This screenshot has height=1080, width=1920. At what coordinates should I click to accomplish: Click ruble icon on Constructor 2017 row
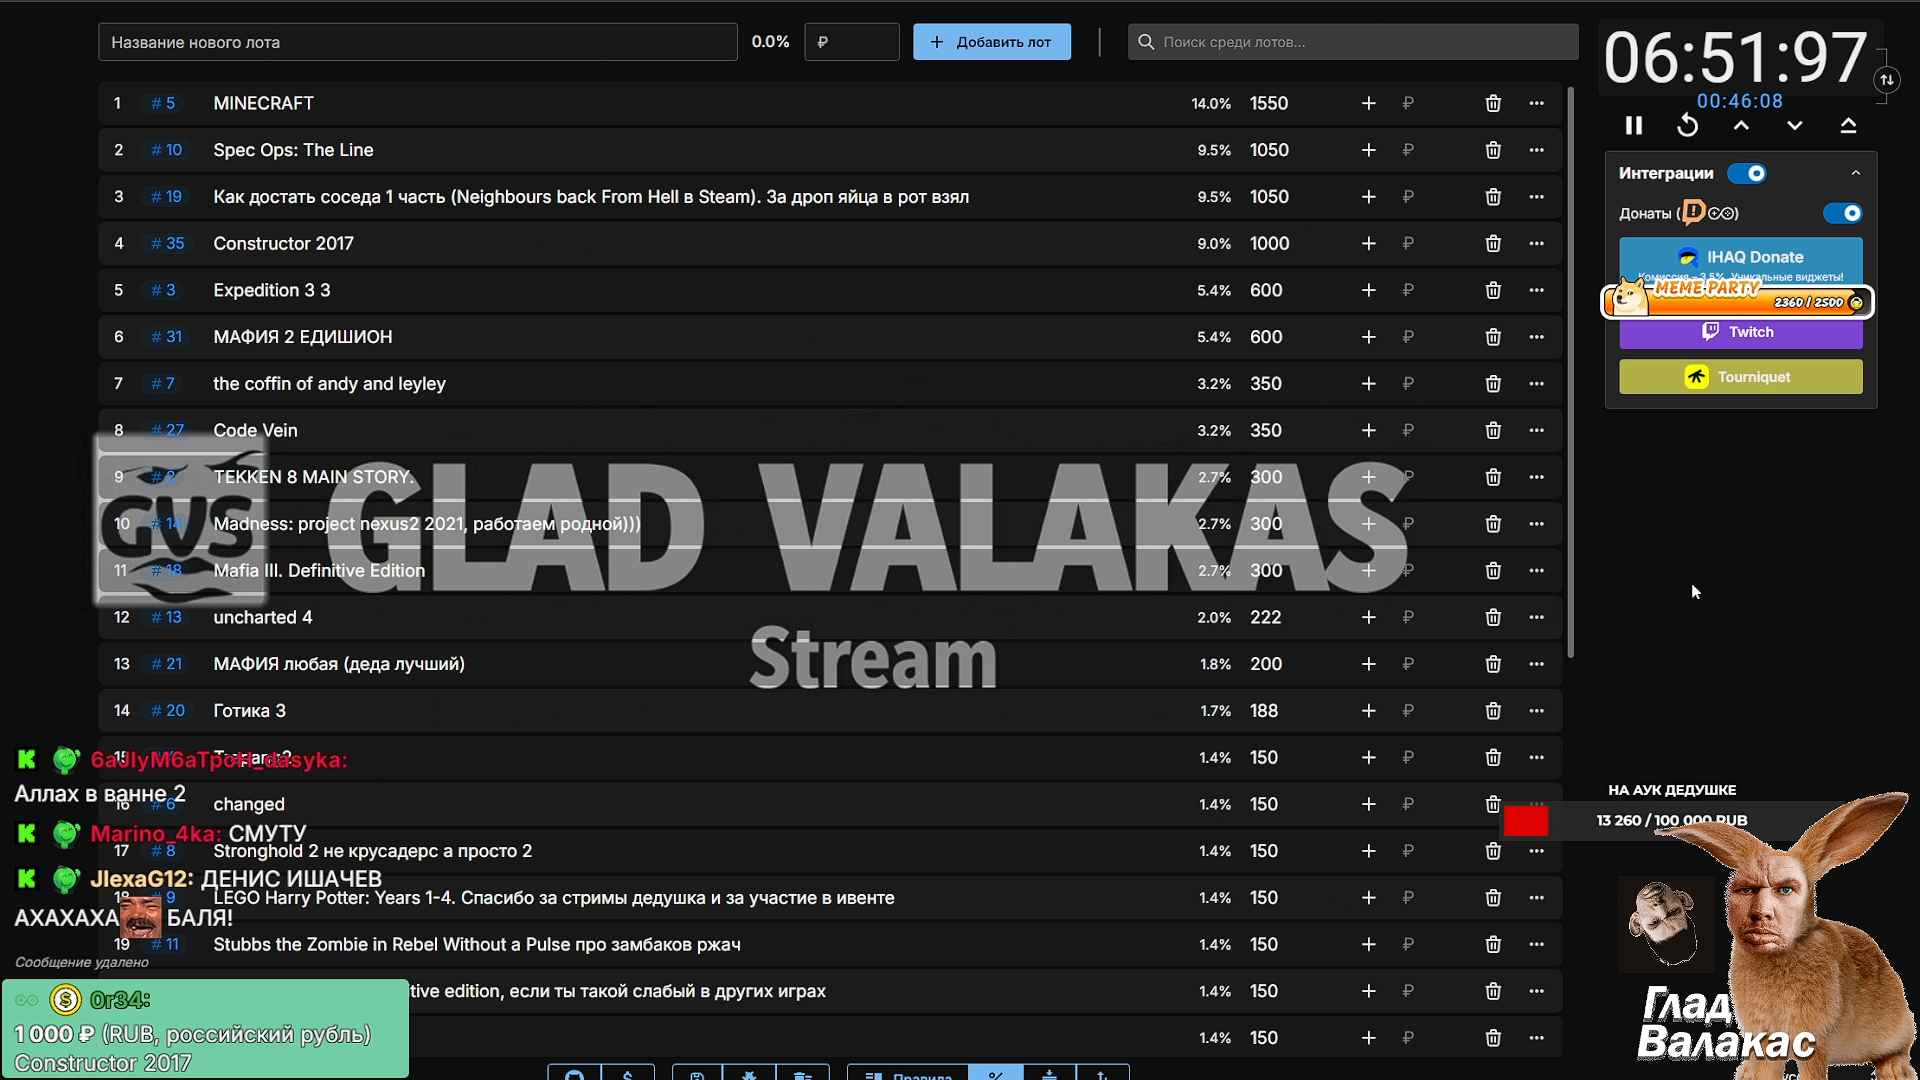tap(1408, 243)
